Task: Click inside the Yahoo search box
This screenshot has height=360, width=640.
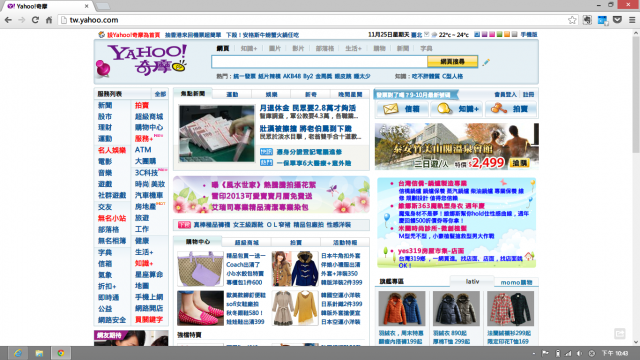Action: (319, 62)
